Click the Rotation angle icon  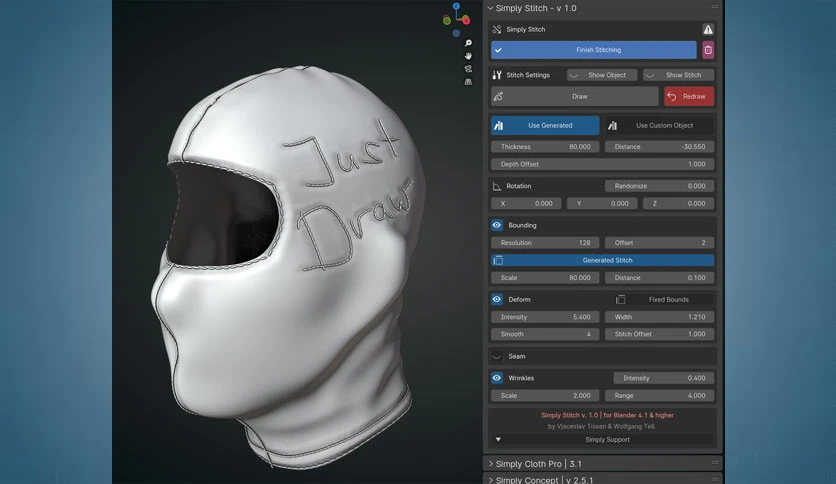coord(497,186)
